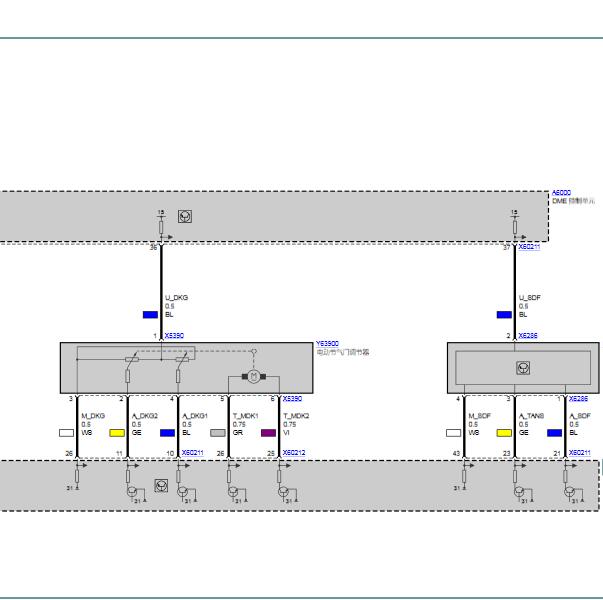Click pin number 23 on A_TANS wire
Screen dimensions: 603x600
coord(506,453)
